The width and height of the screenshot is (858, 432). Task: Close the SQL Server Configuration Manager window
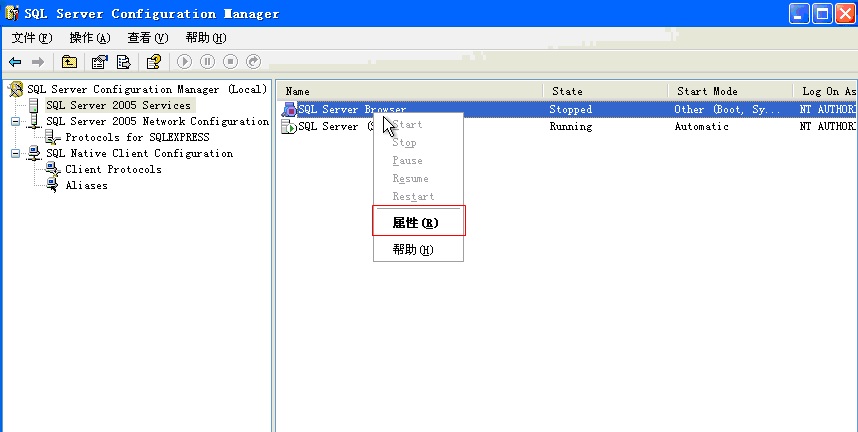pyautogui.click(x=845, y=14)
